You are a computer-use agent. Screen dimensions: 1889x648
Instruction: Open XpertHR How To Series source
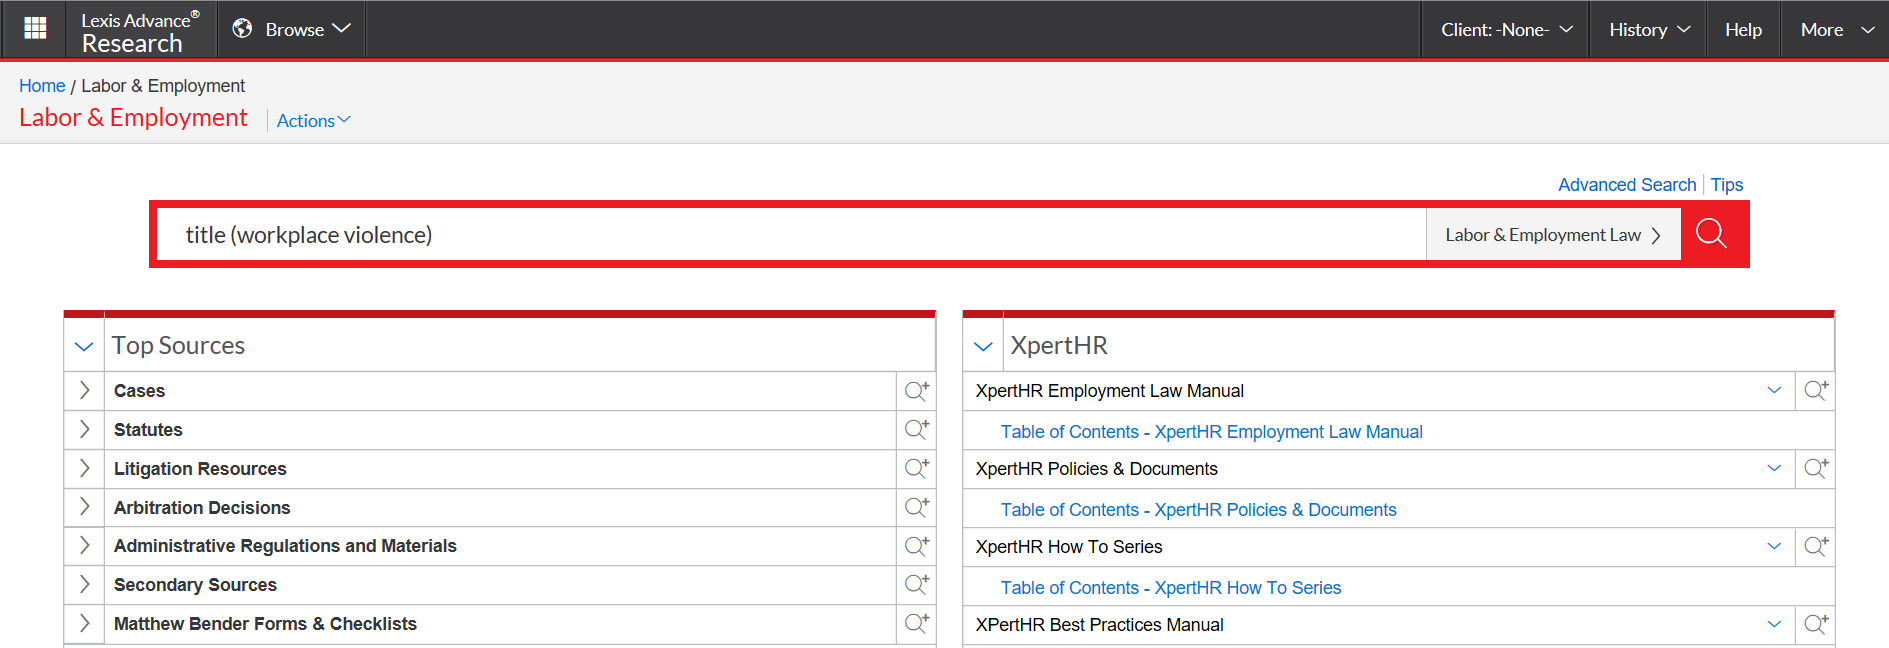pos(1069,547)
